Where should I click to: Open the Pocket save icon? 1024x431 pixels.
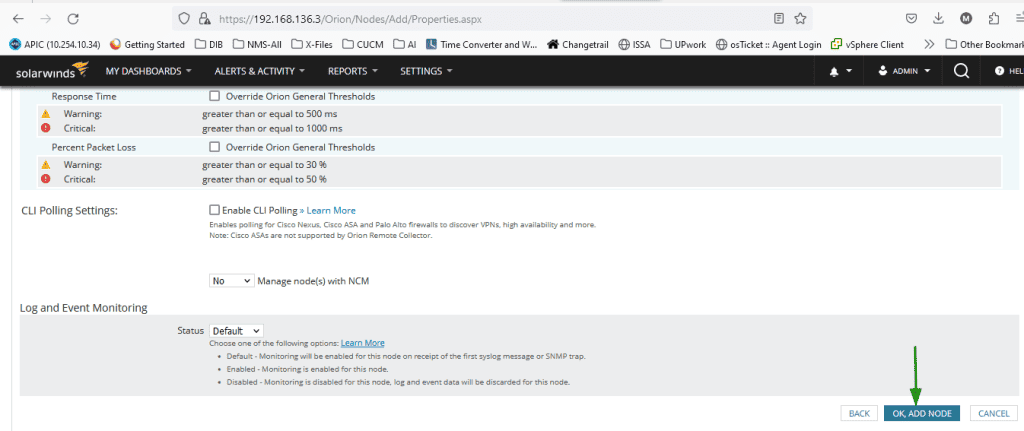912,18
